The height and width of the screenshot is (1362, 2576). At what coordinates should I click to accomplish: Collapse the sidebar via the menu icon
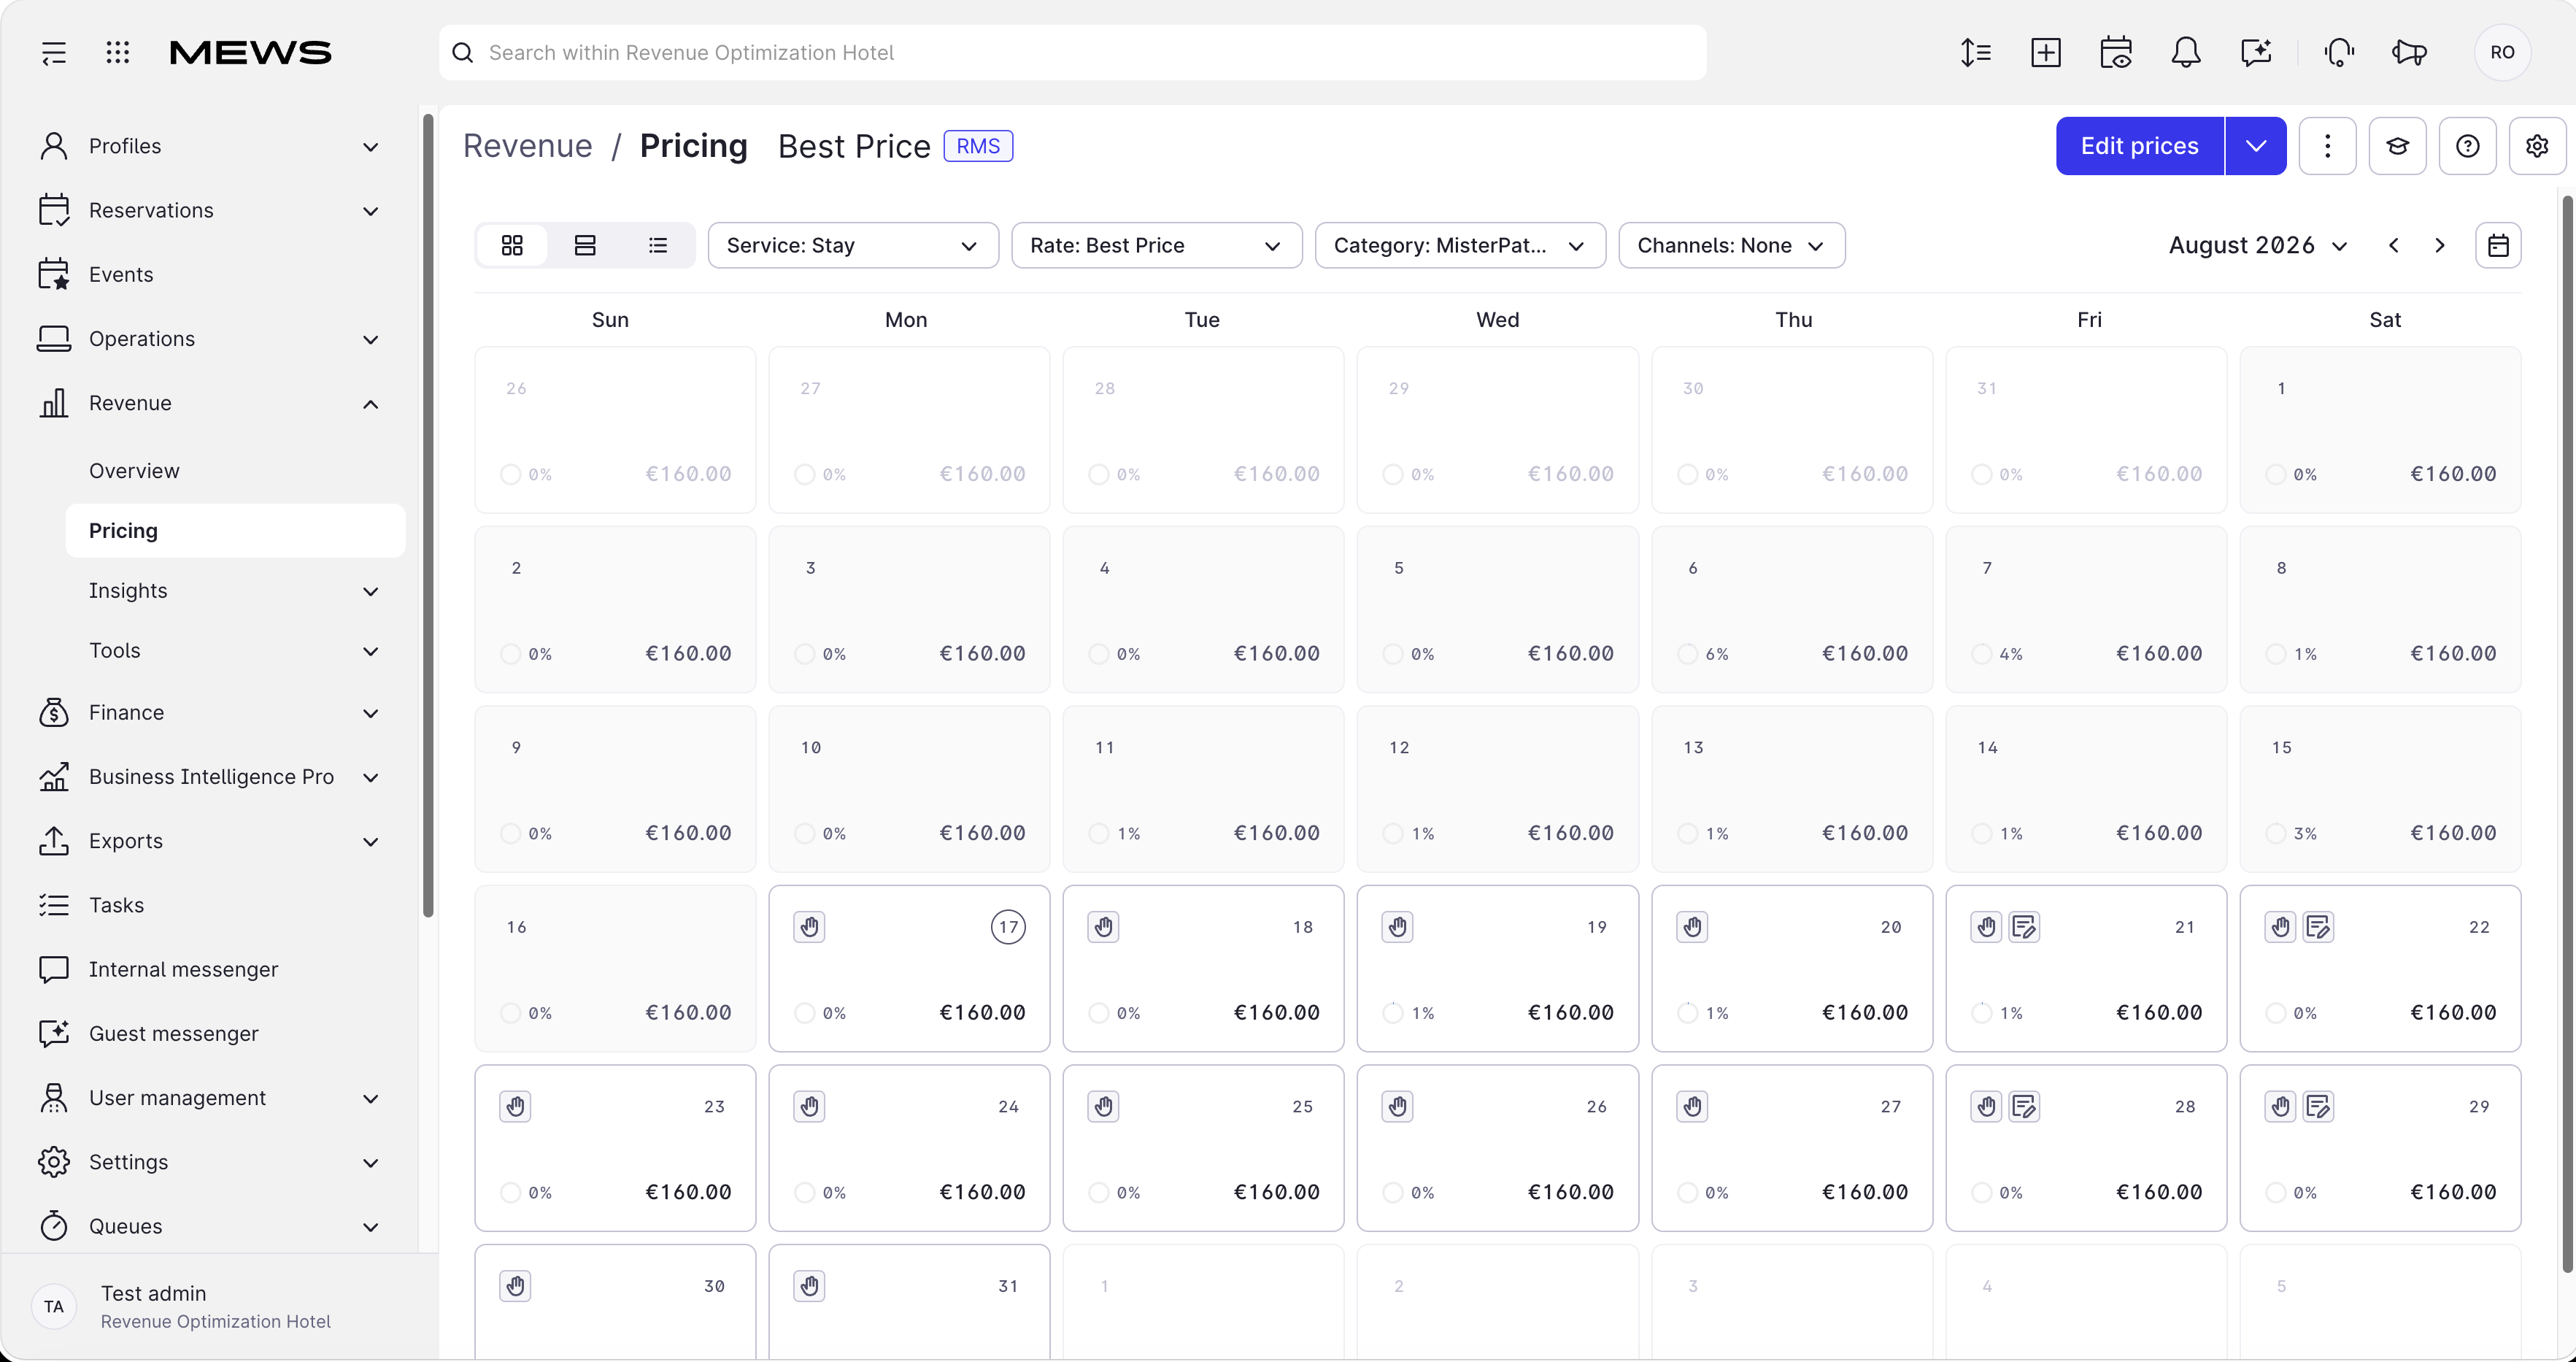tap(54, 53)
